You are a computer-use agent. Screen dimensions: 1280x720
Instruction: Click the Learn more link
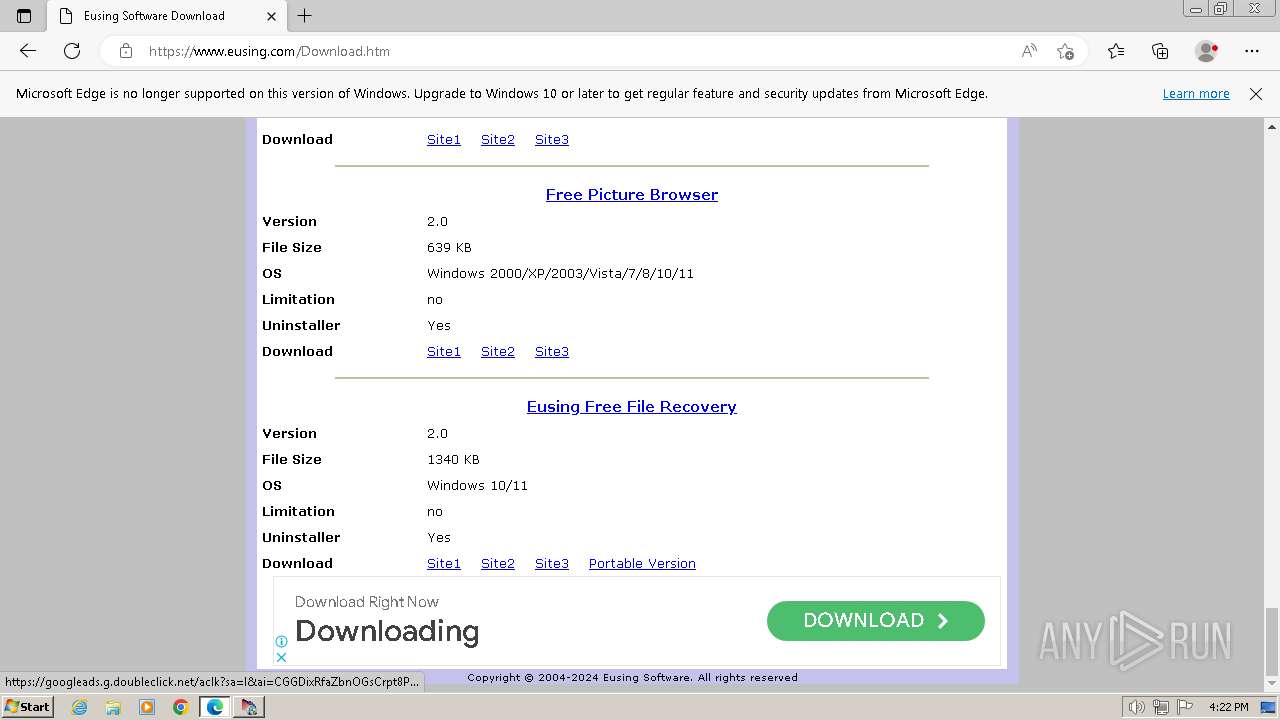pos(1196,94)
